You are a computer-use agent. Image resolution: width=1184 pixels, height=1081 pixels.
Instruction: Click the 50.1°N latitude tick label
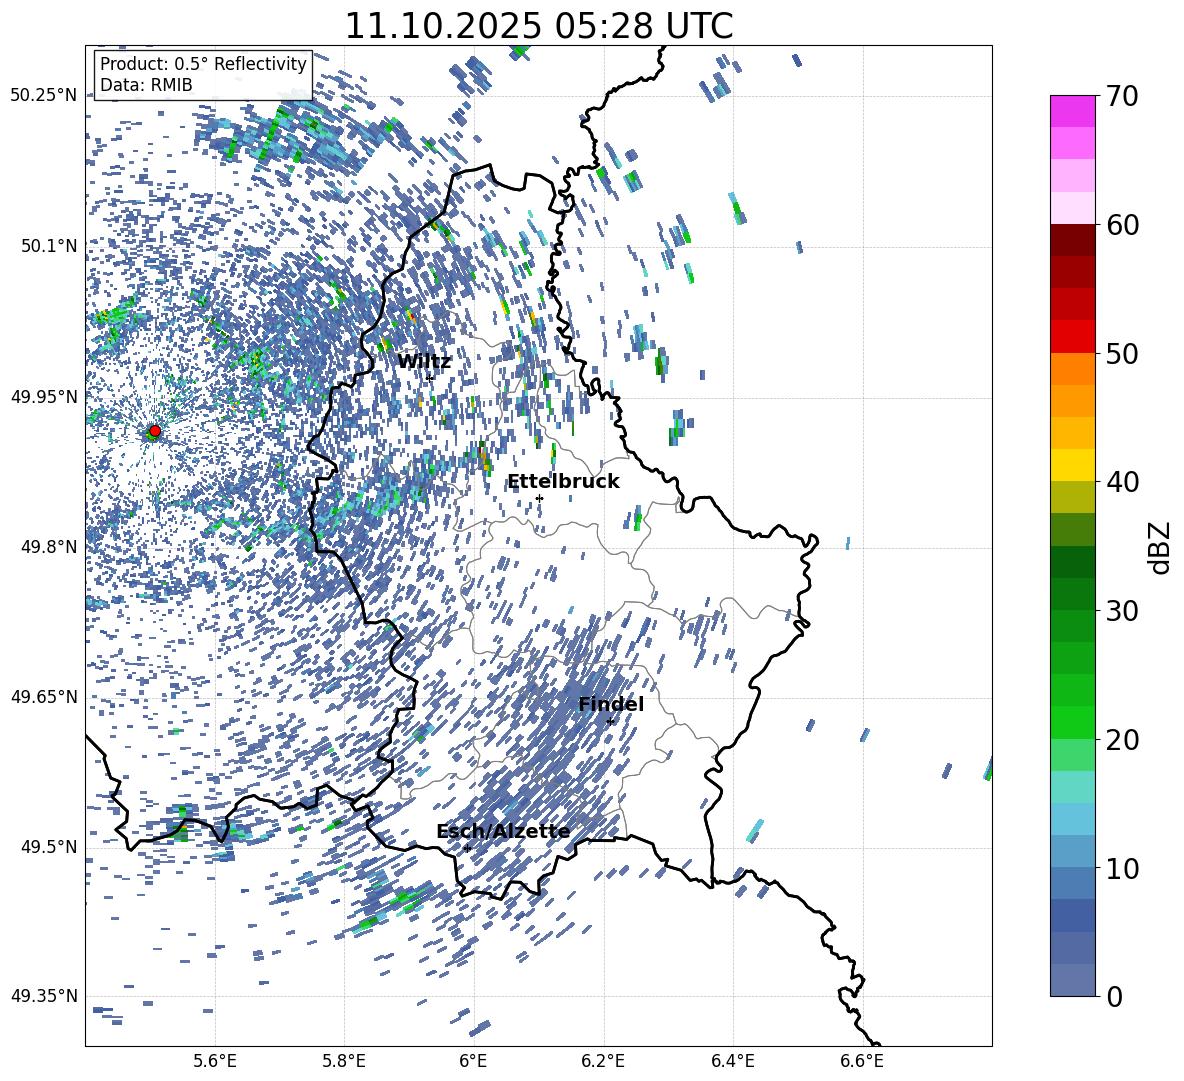tap(48, 246)
